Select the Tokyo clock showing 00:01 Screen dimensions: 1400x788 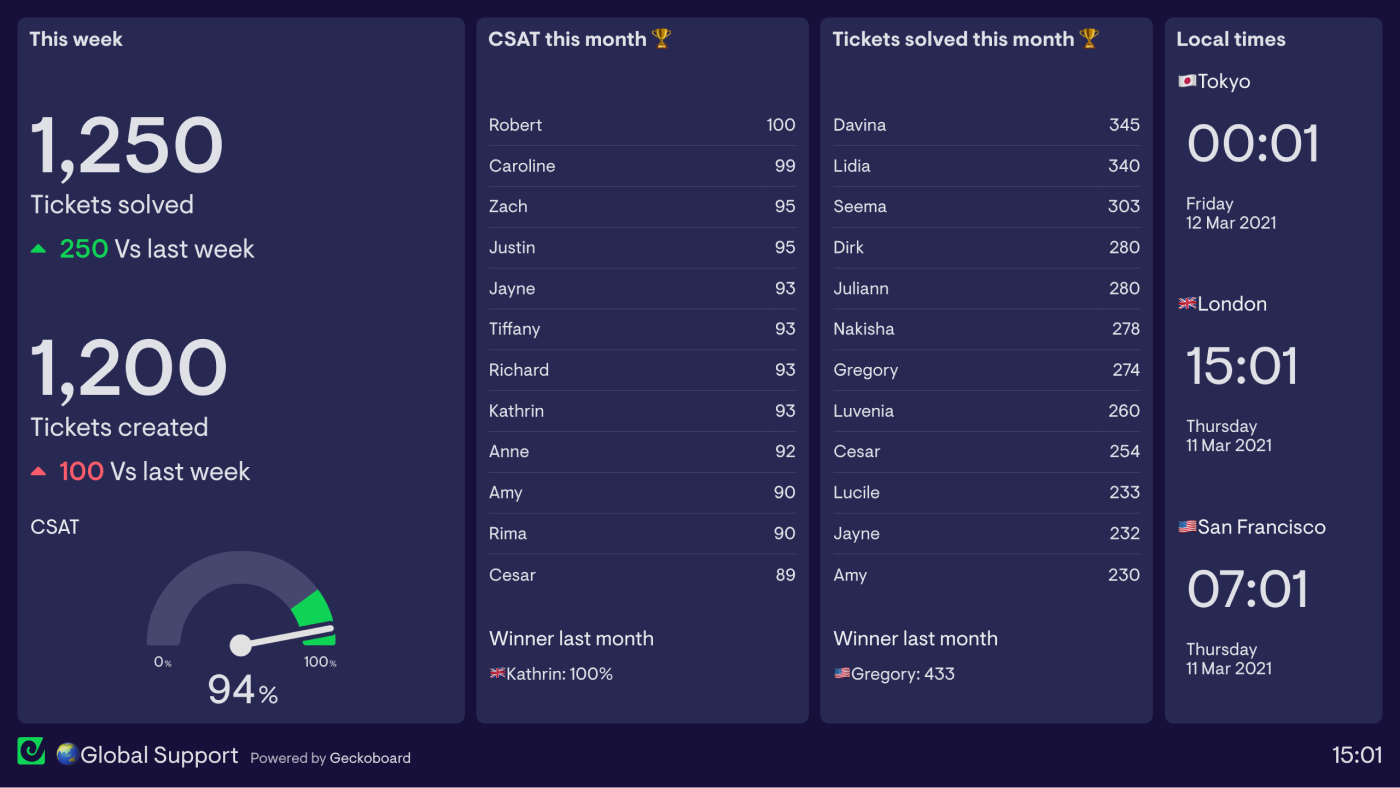point(1252,143)
